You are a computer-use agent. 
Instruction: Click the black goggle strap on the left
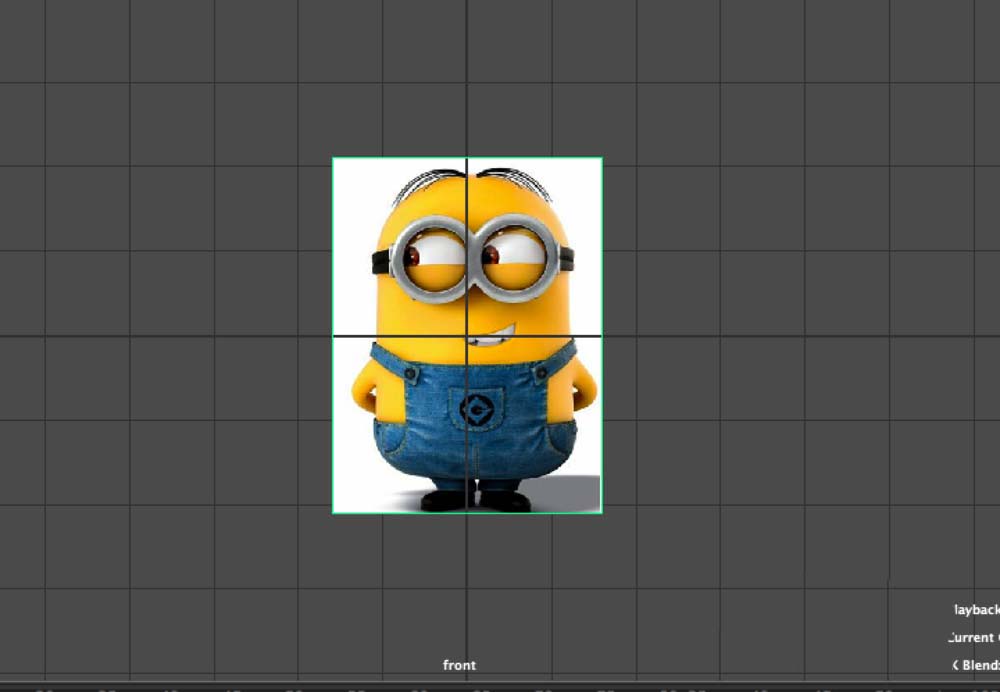coord(380,262)
